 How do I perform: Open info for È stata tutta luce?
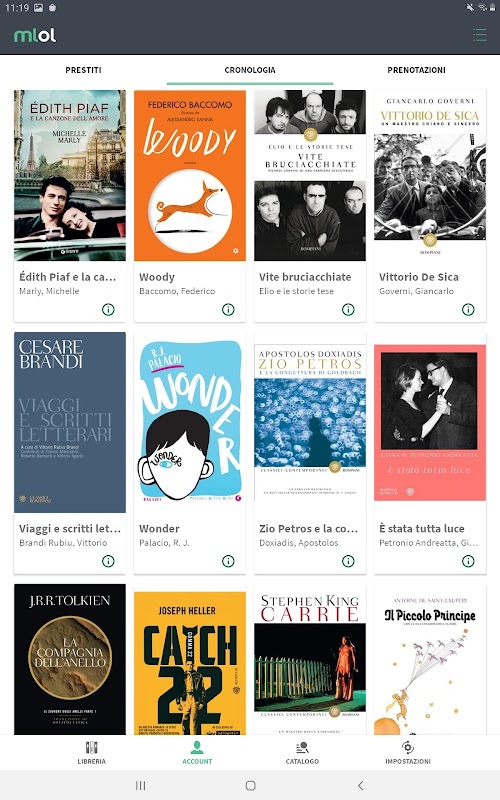(468, 561)
